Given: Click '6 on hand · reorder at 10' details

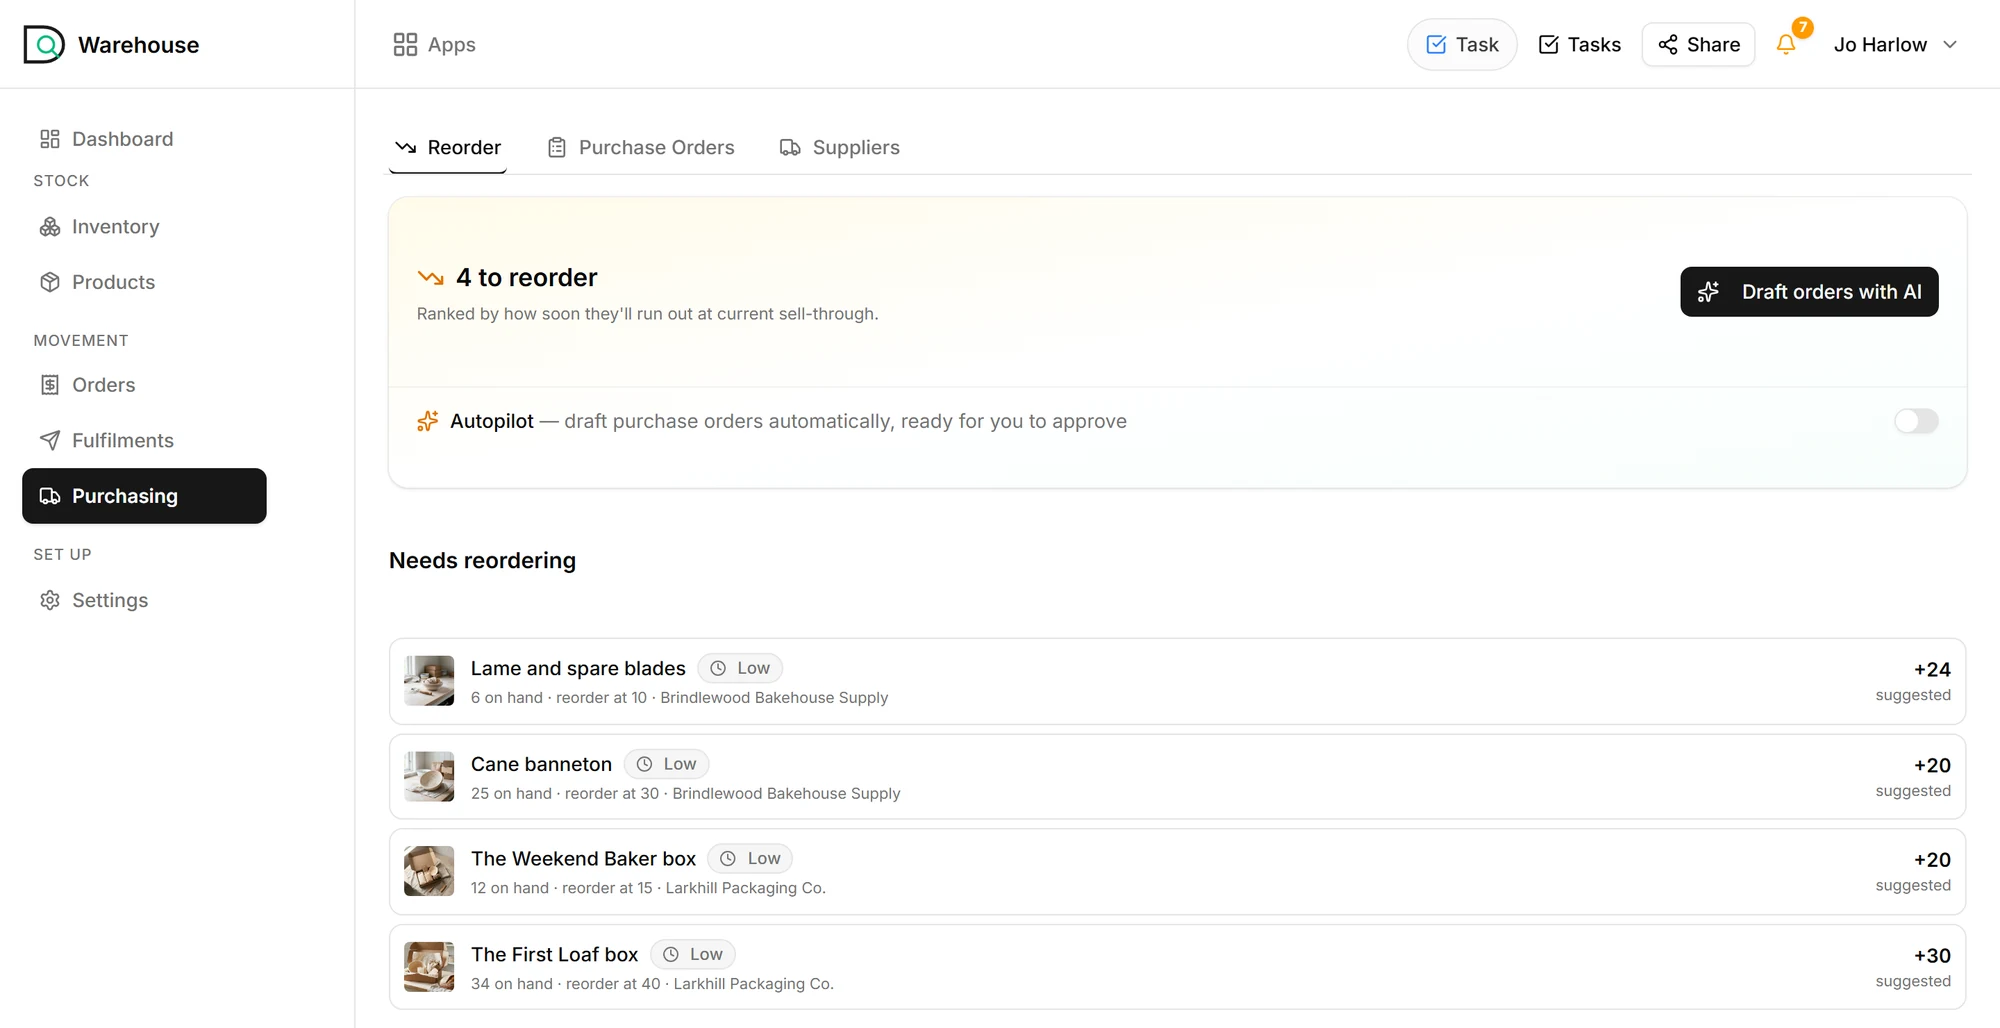Looking at the screenshot, I should coord(559,698).
